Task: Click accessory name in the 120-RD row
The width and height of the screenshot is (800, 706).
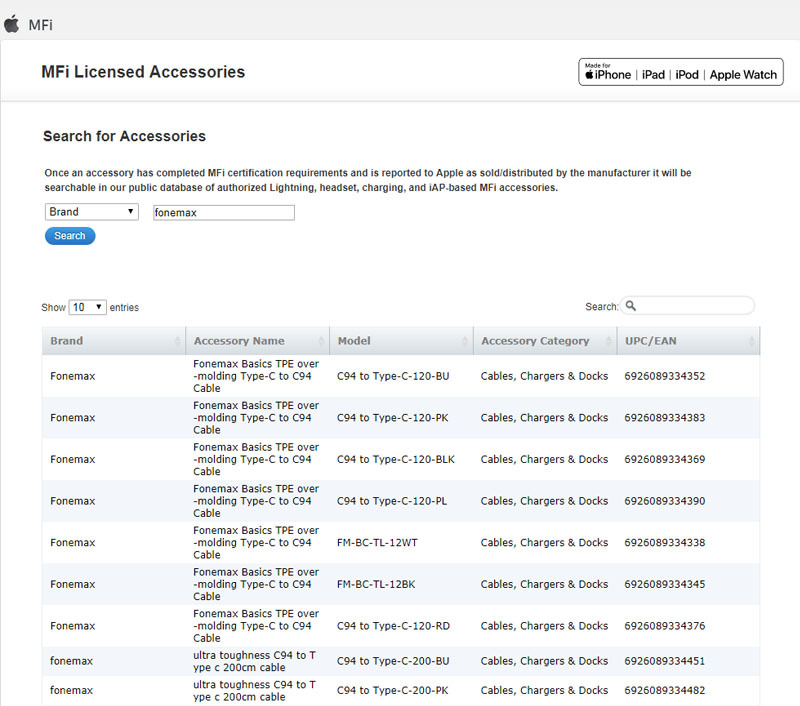Action: tap(256, 626)
